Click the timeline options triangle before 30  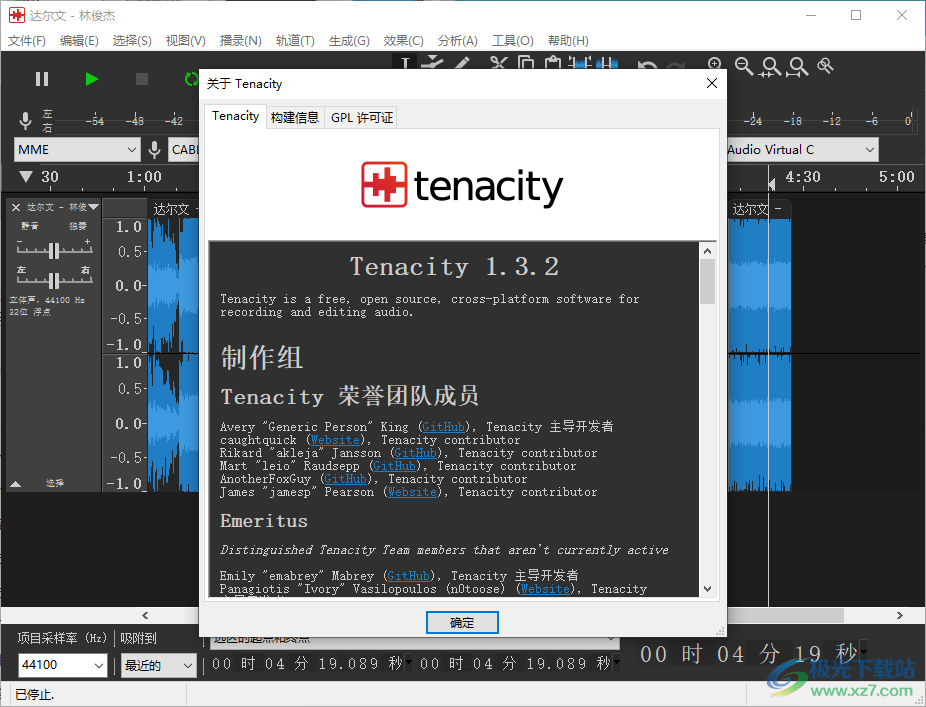pyautogui.click(x=25, y=177)
